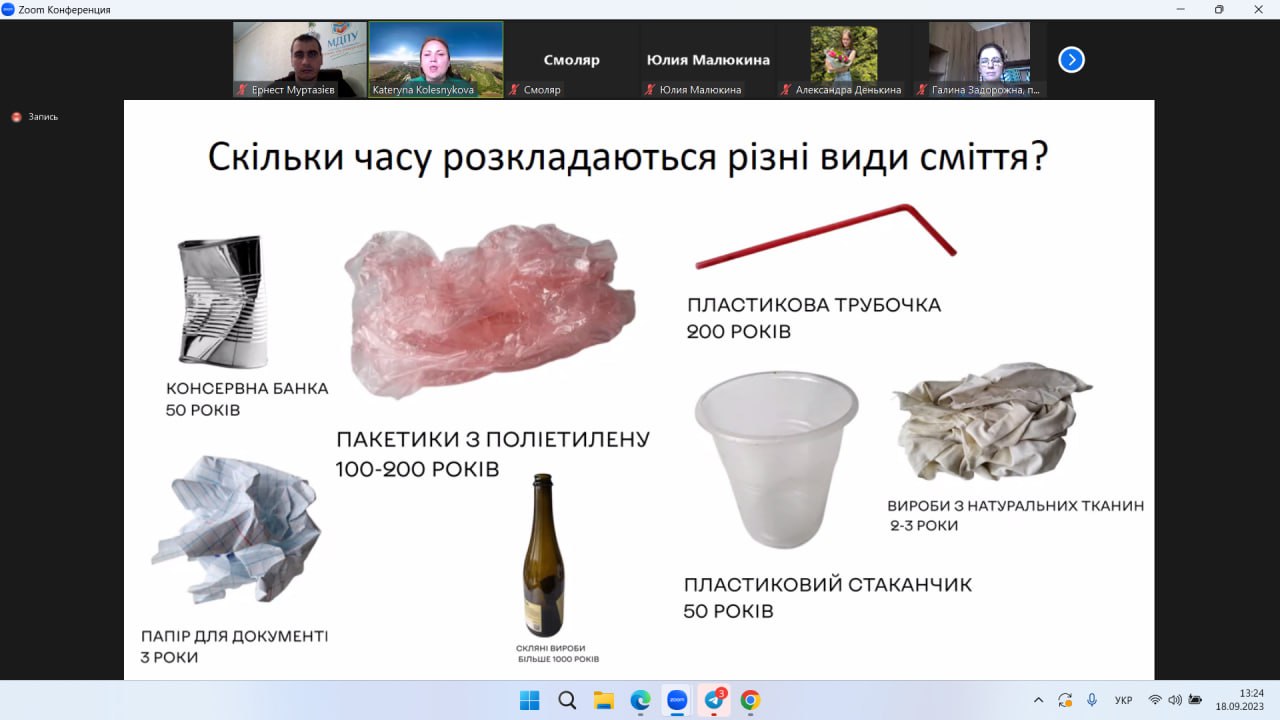This screenshot has height=720, width=1280.
Task: Open Telegram from the taskbar
Action: 714,700
